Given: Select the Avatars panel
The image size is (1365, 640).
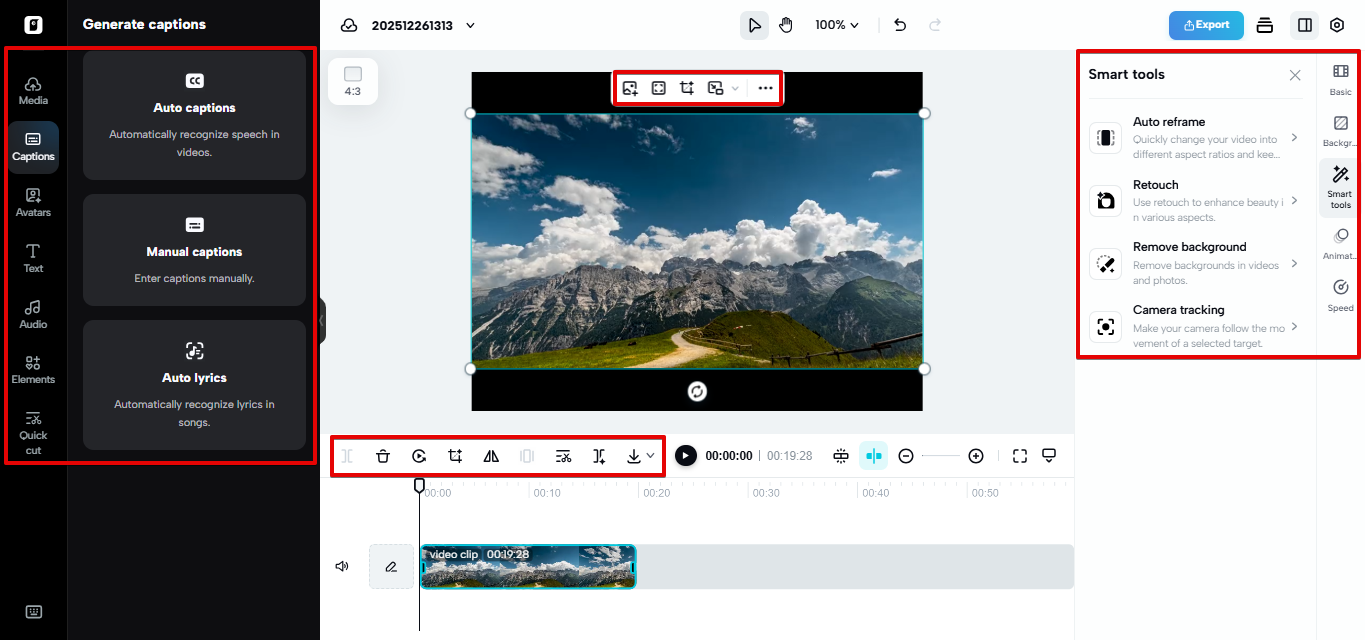Looking at the screenshot, I should point(33,202).
